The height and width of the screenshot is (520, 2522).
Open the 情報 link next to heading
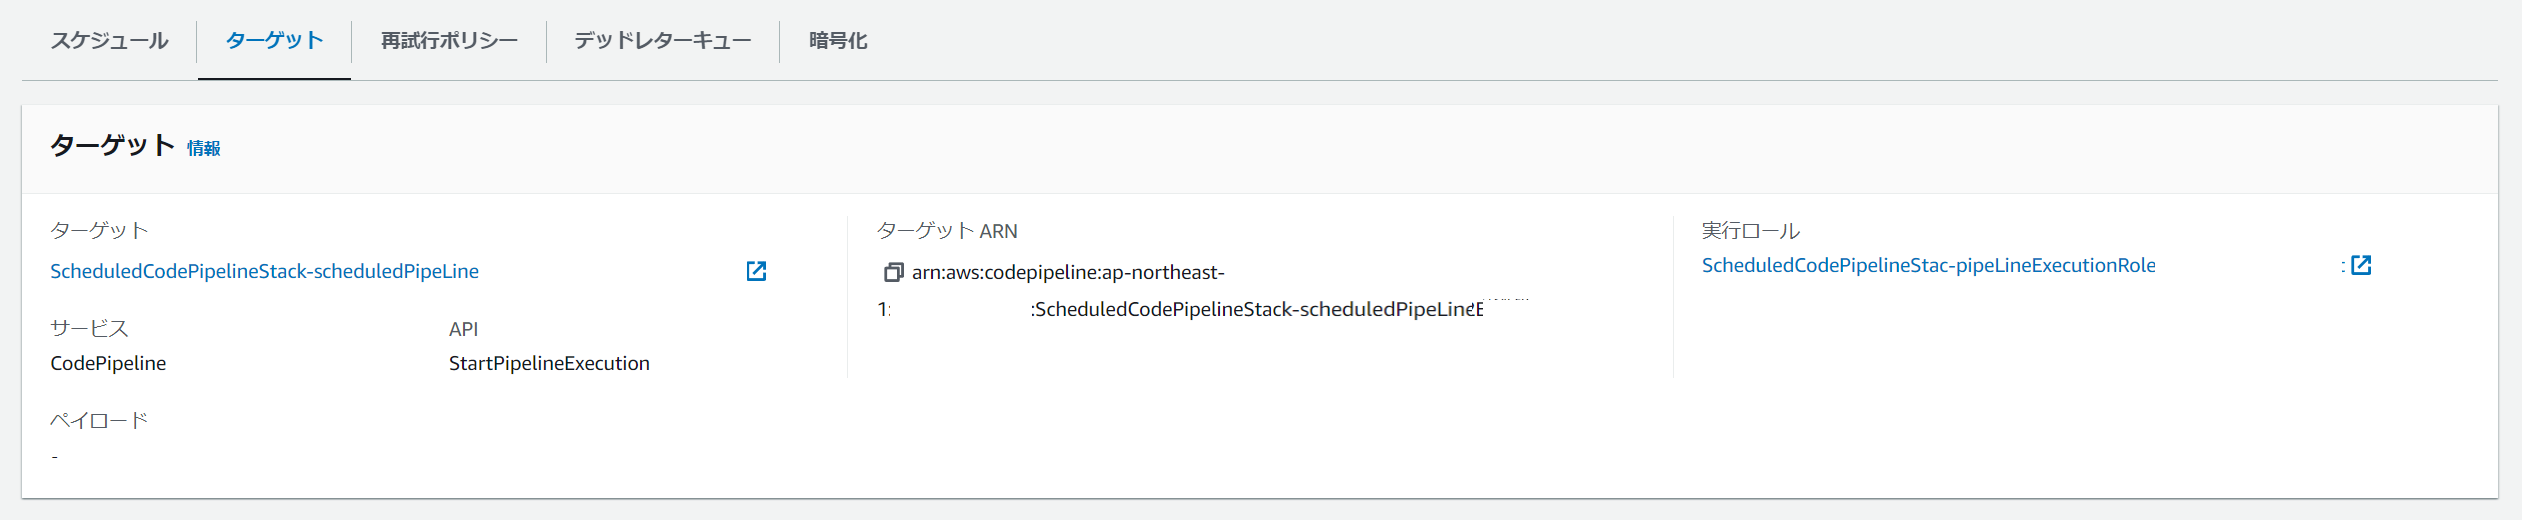click(x=204, y=148)
